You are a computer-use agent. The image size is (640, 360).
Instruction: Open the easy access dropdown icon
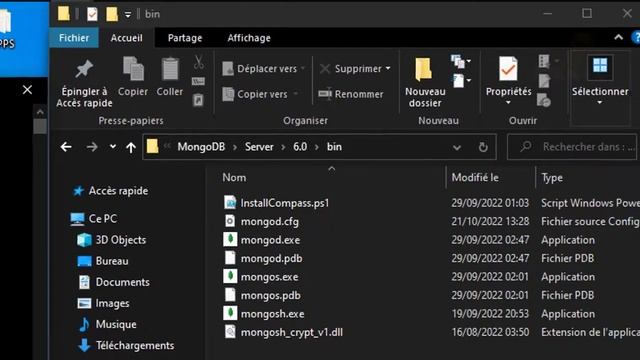point(461,80)
